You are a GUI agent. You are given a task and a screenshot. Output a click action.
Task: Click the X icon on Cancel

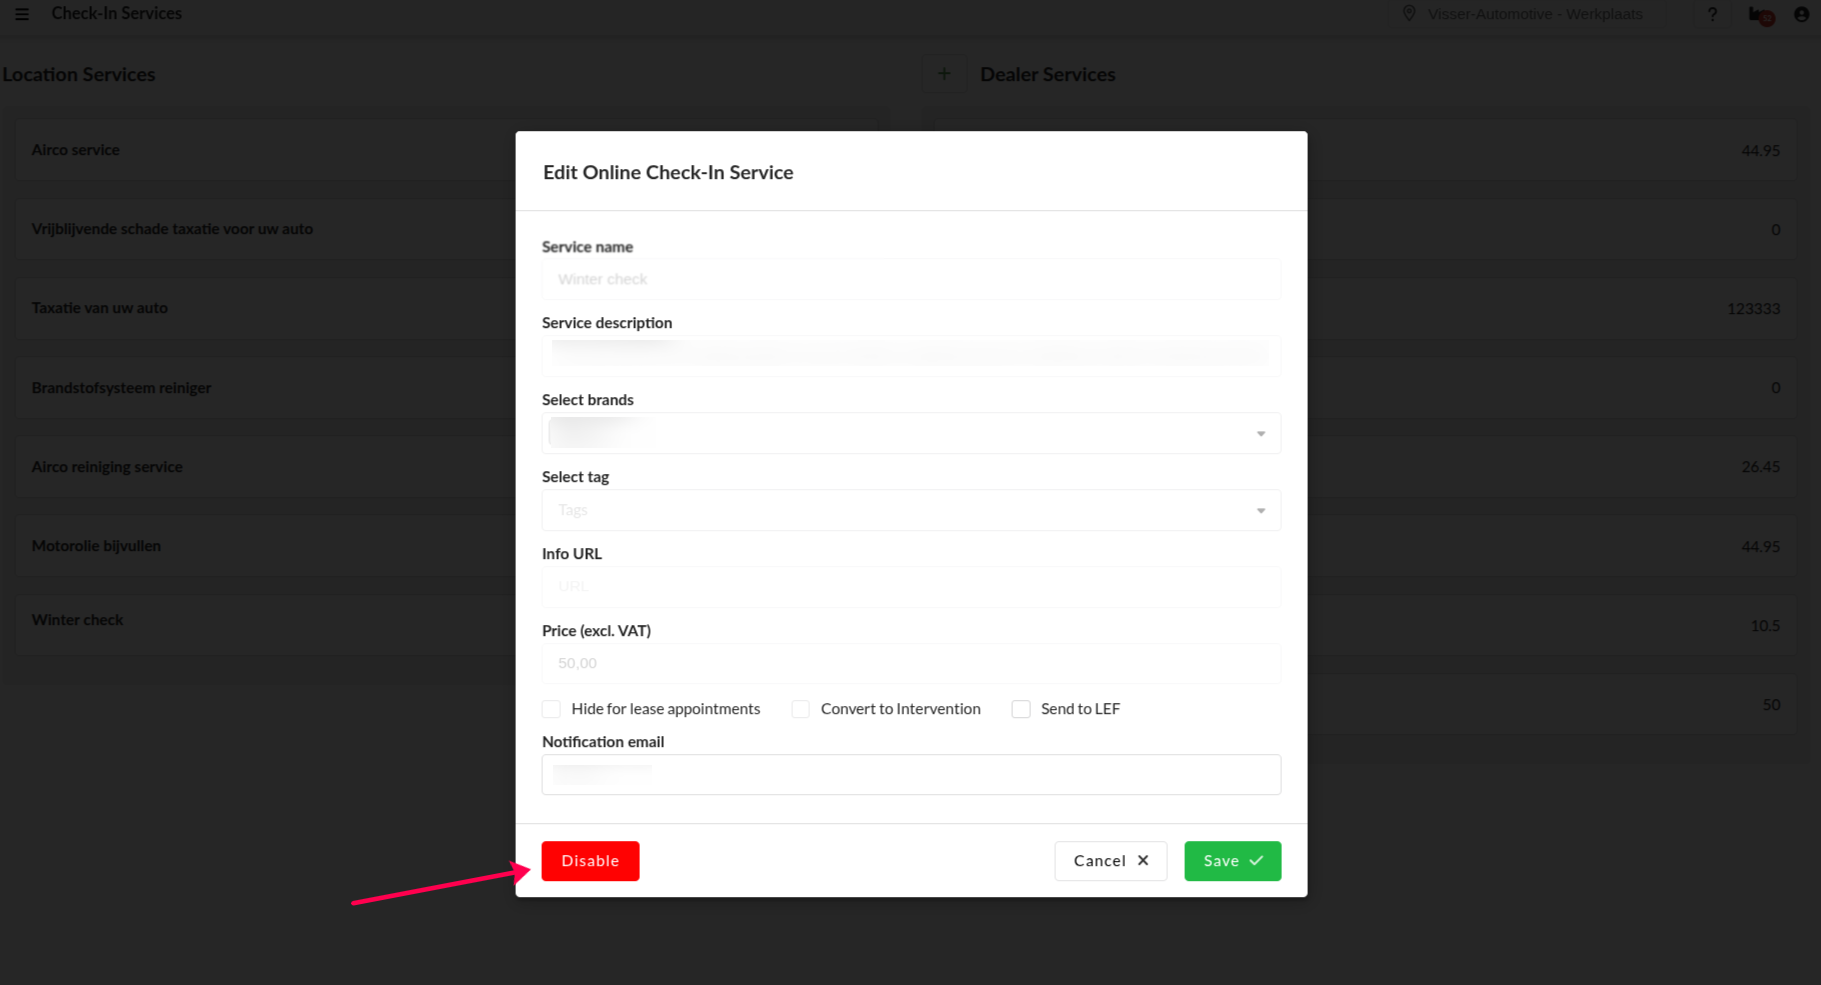pyautogui.click(x=1143, y=861)
